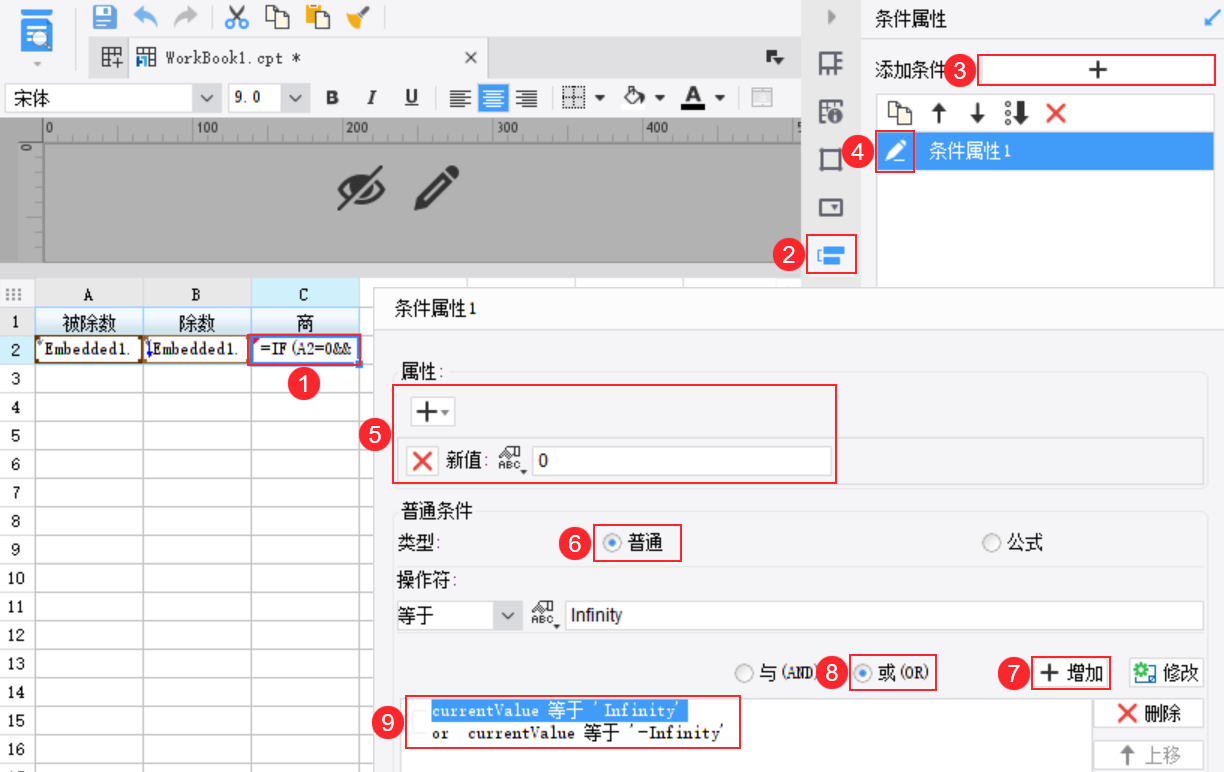Center-align the cell text

(493, 97)
